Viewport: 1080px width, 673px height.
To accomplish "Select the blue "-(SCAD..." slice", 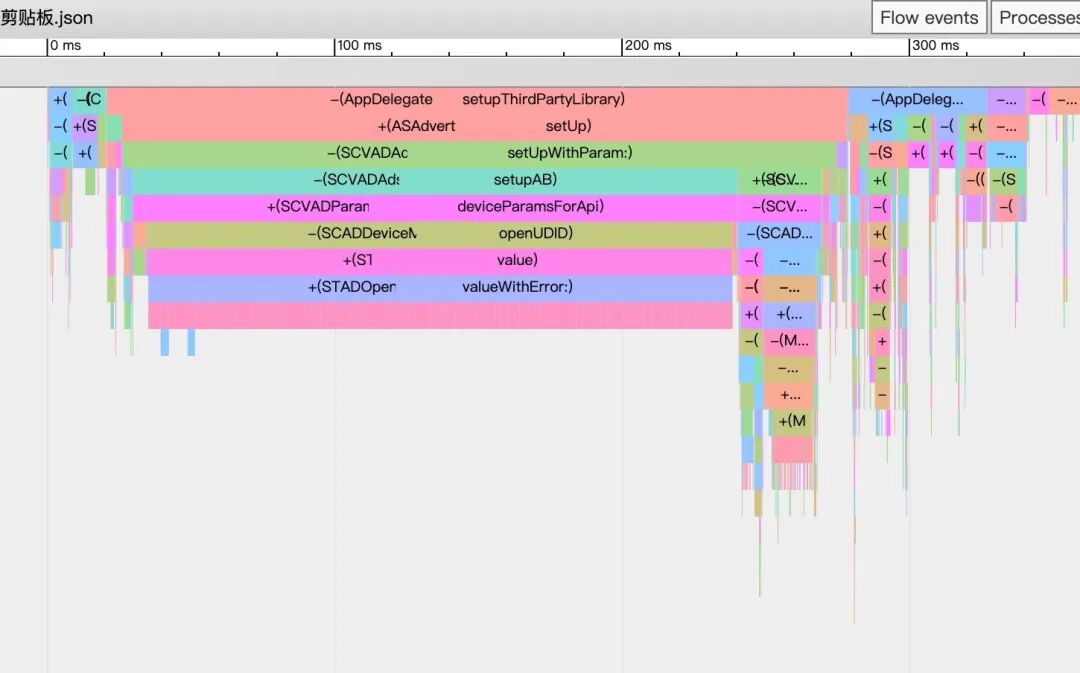I will (x=779, y=234).
